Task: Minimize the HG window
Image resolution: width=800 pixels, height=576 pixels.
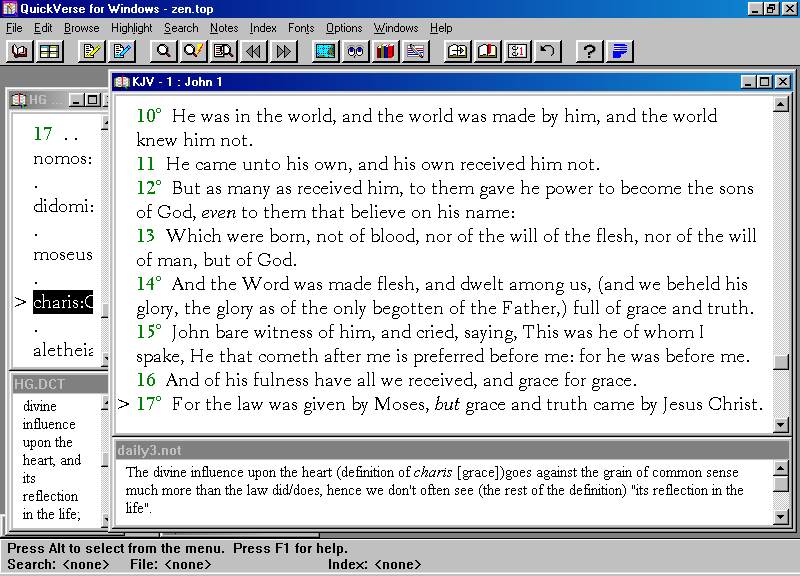Action: (x=76, y=100)
